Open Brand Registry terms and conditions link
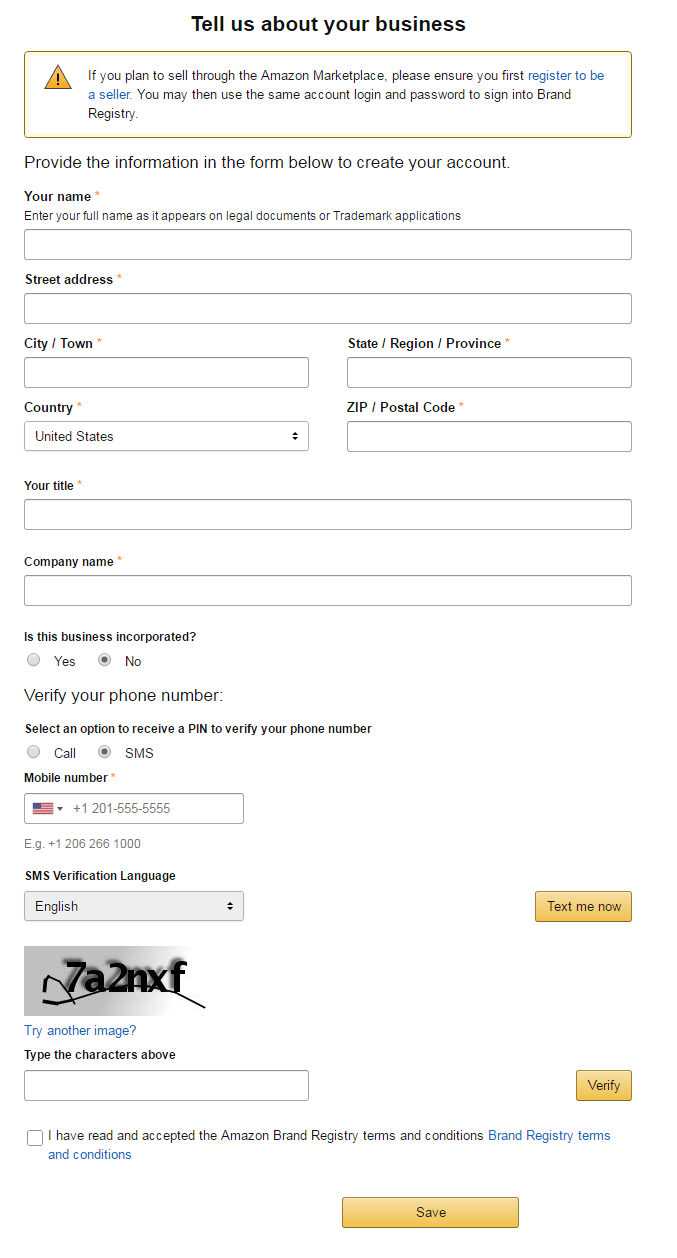 point(548,1136)
